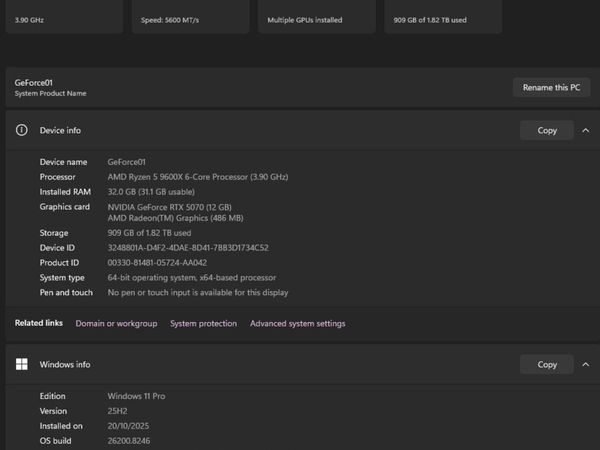Viewport: 600px width, 450px height.
Task: Select the AMD Ryzen 5 9600X processor value
Action: point(198,177)
